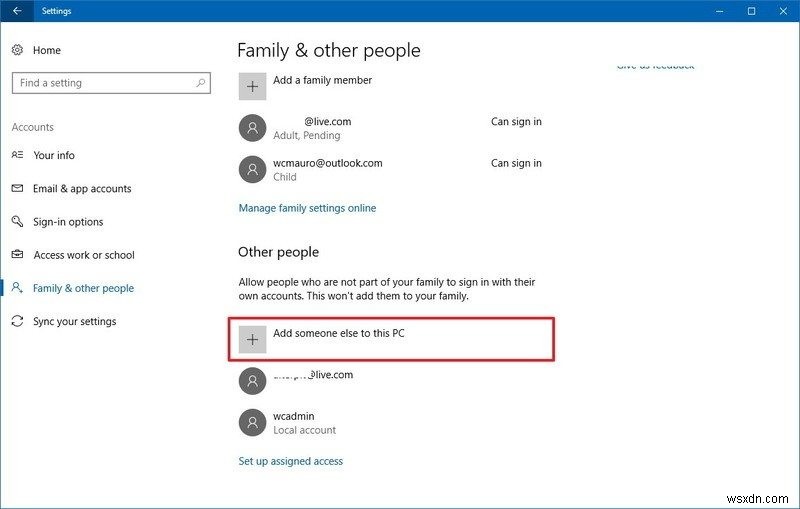Open Email & app accounts page
The height and width of the screenshot is (509, 800).
[x=82, y=189]
